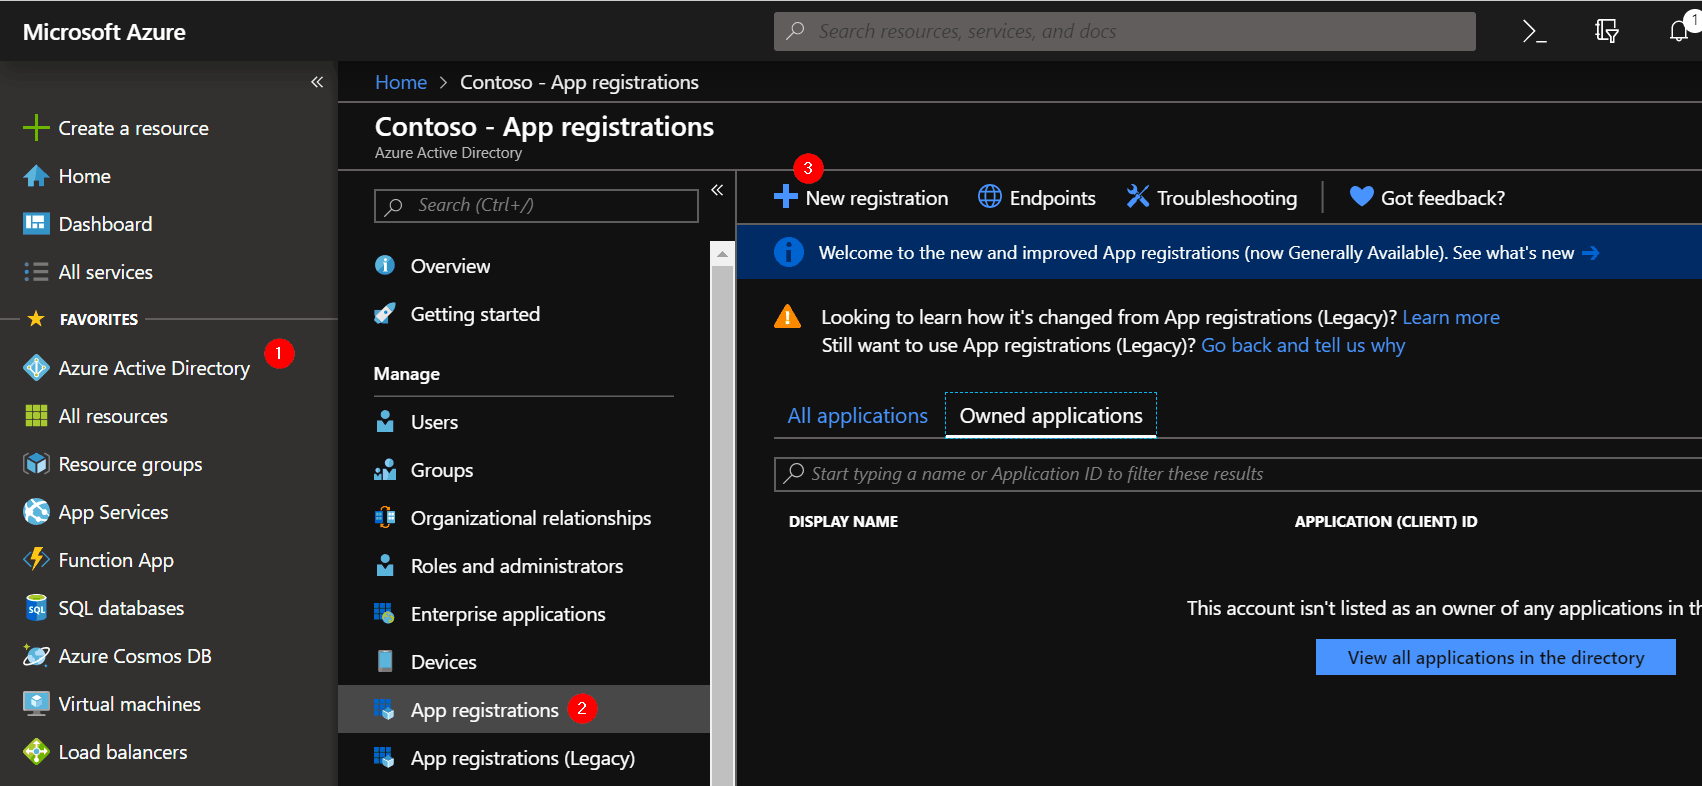Click the App Services globe icon
This screenshot has height=786, width=1702.
[36, 512]
